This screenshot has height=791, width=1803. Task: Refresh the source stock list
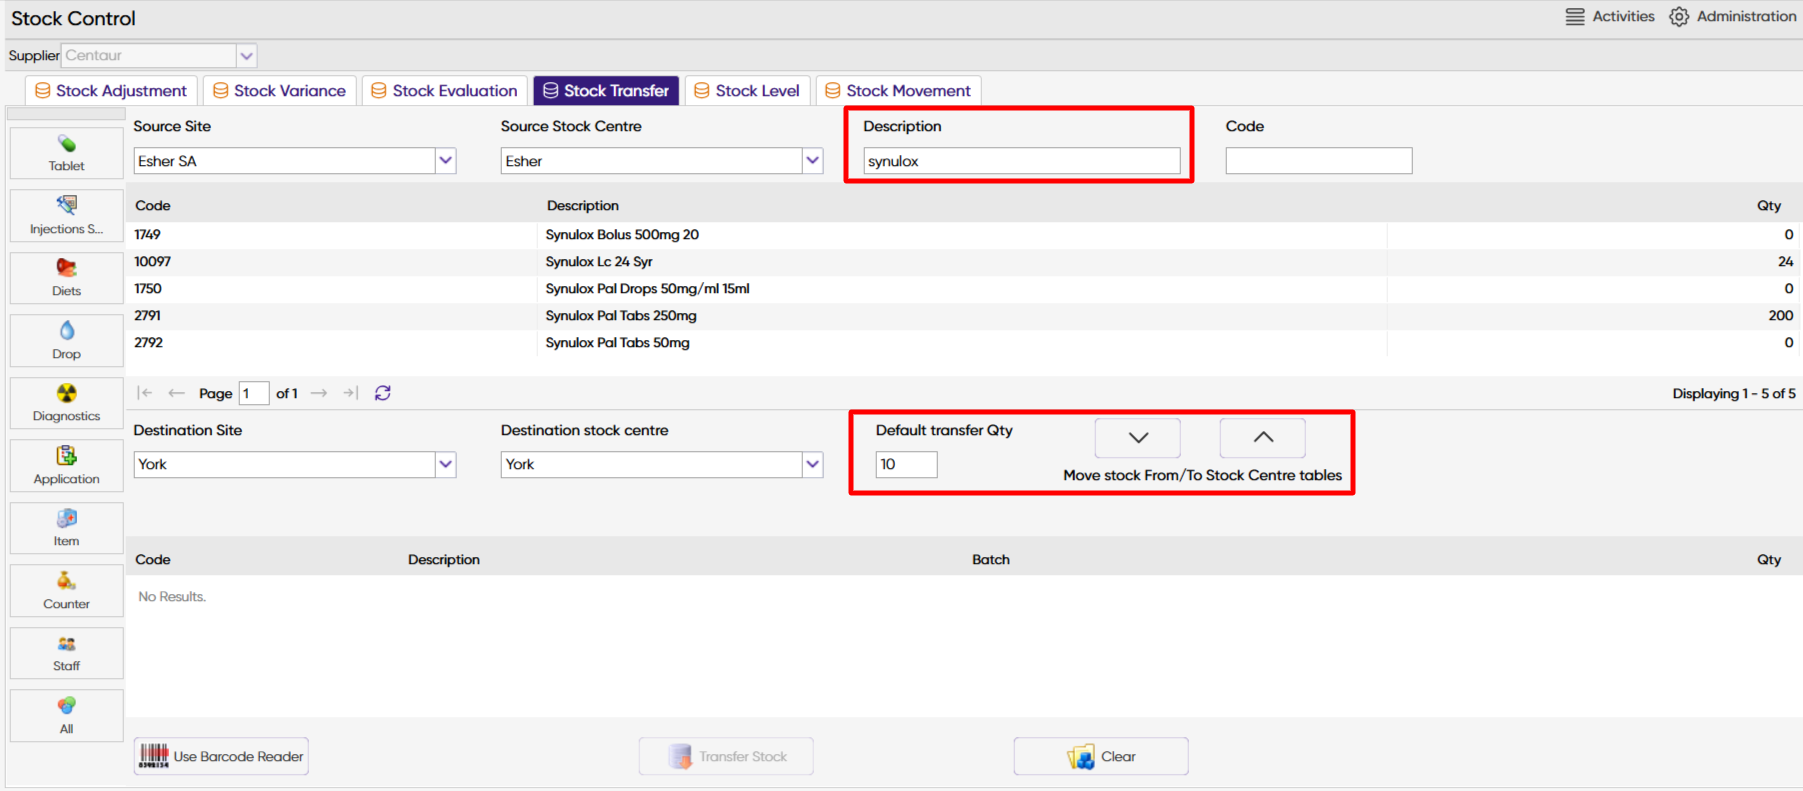(x=383, y=393)
